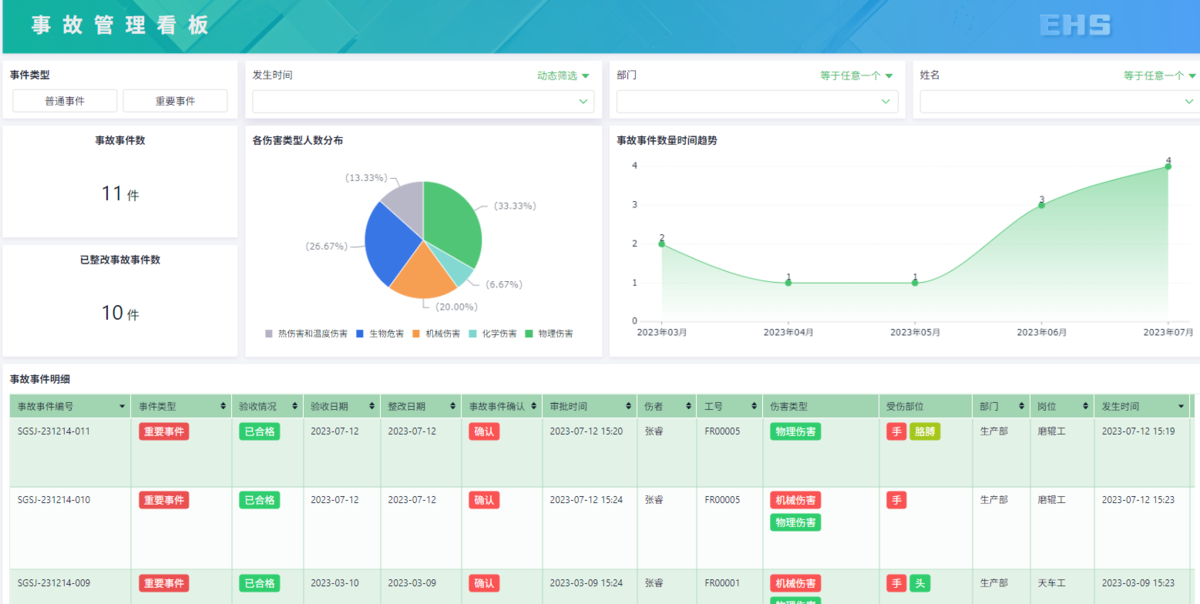
Task: Click the 事故事件数 value 11 件
Action: coord(120,194)
